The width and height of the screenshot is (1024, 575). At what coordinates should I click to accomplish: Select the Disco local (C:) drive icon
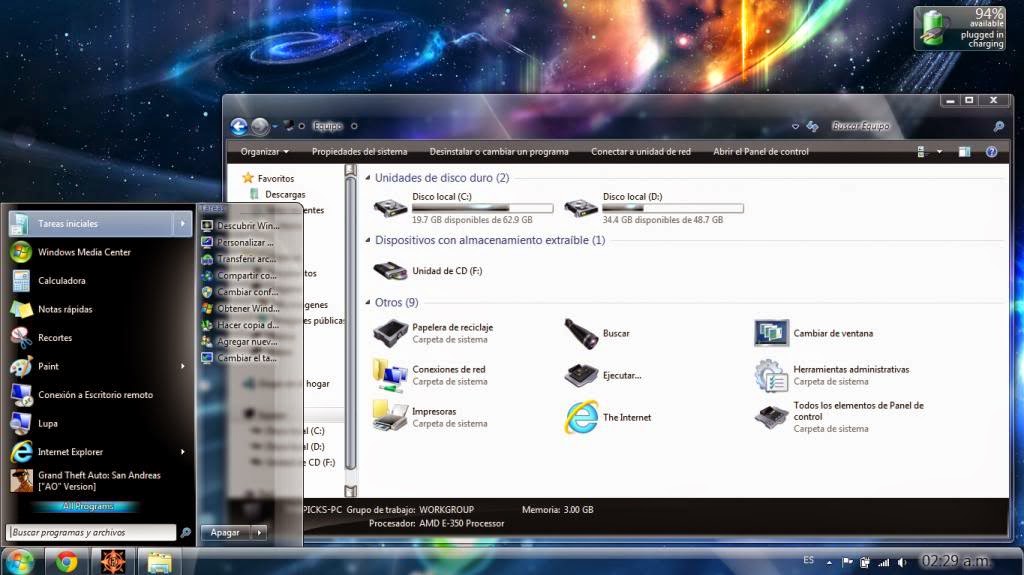391,208
